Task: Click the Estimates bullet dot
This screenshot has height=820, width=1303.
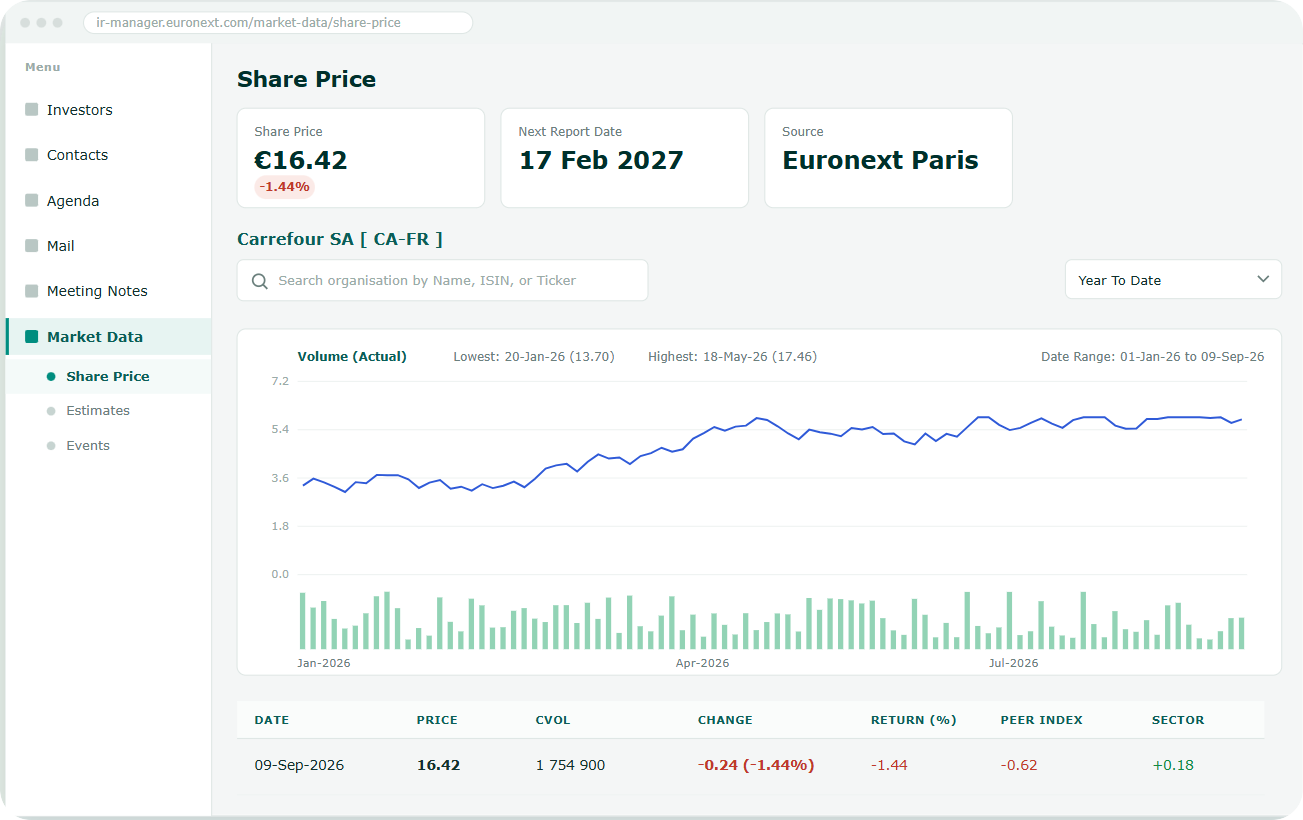Action: click(51, 411)
